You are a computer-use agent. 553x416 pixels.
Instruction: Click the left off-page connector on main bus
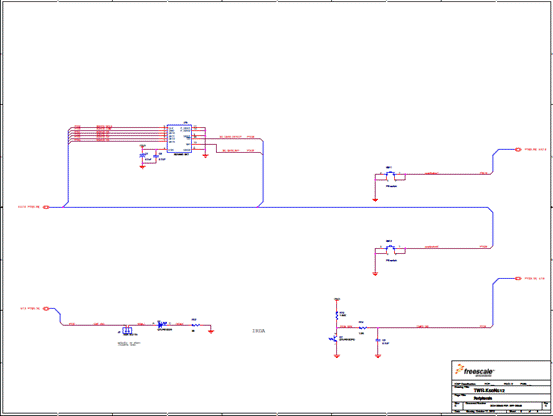[x=46, y=207]
